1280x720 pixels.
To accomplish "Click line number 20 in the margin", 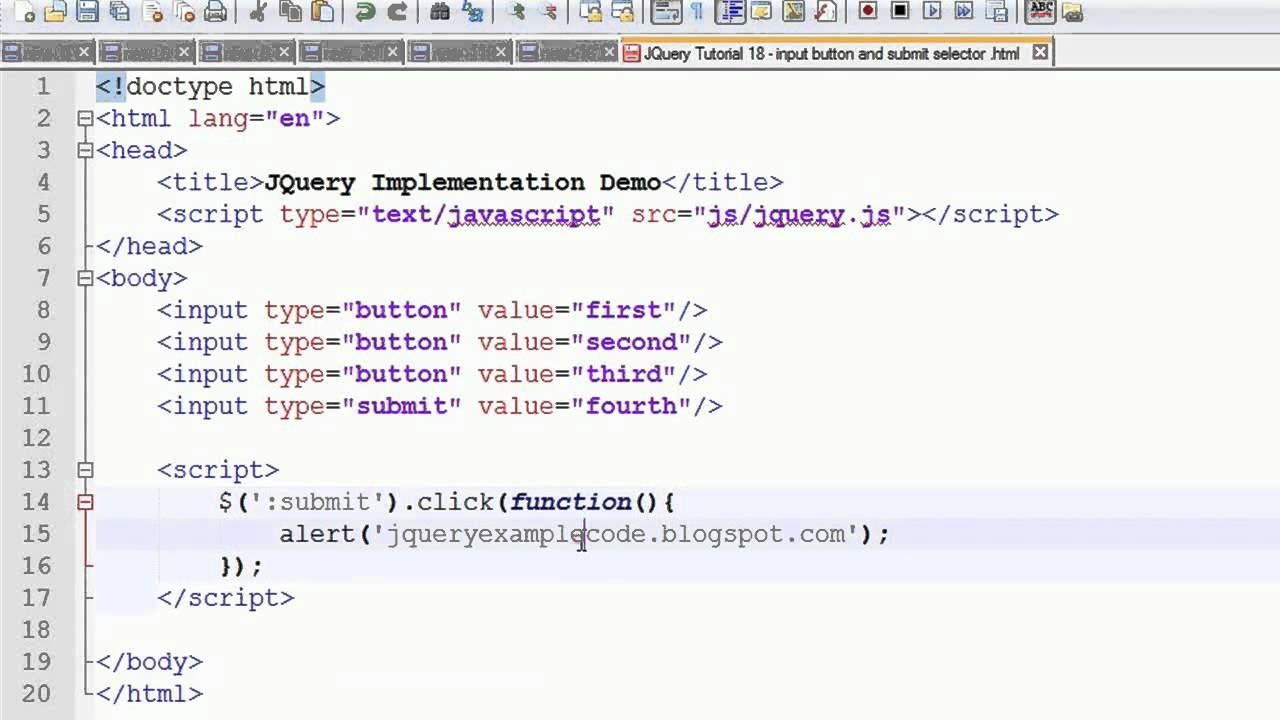I will coord(36,694).
